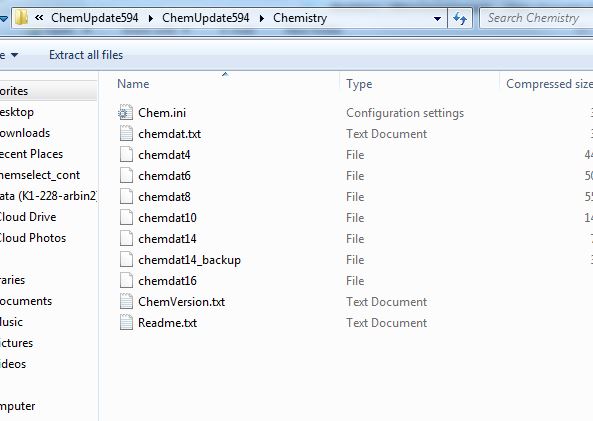Select the chemdat.txt file name
Image resolution: width=593 pixels, height=421 pixels.
point(169,134)
